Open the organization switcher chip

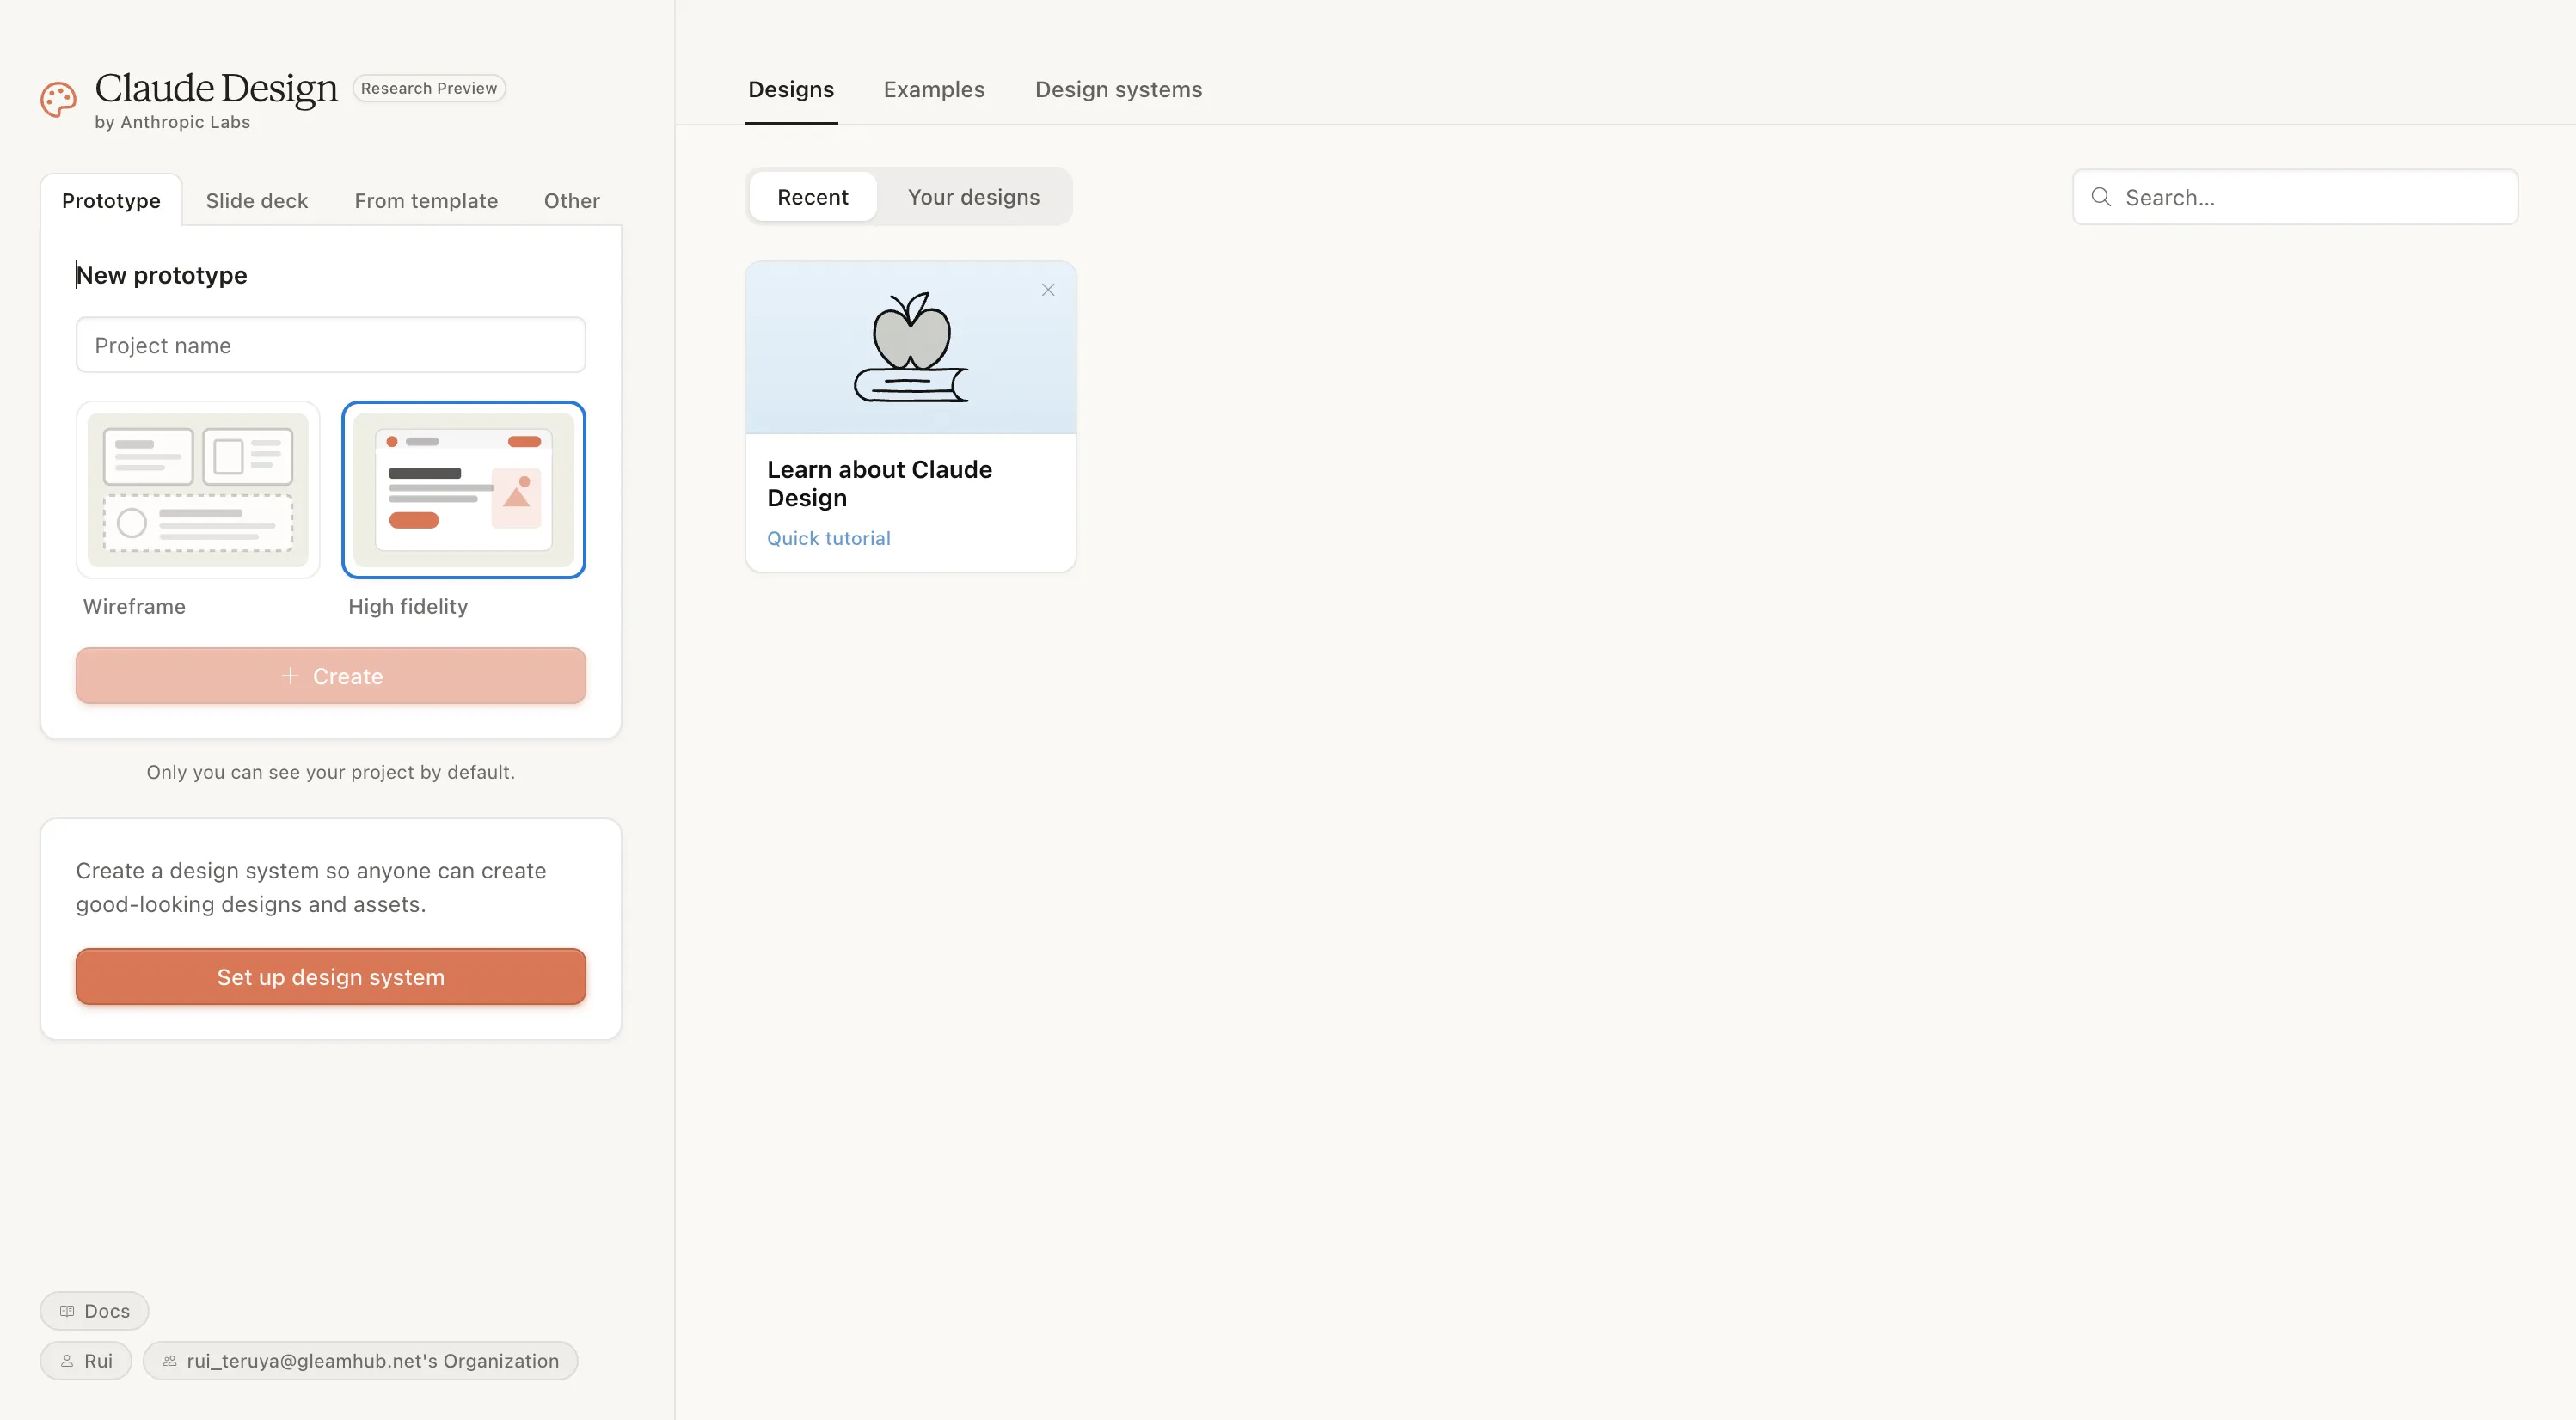pyautogui.click(x=360, y=1360)
